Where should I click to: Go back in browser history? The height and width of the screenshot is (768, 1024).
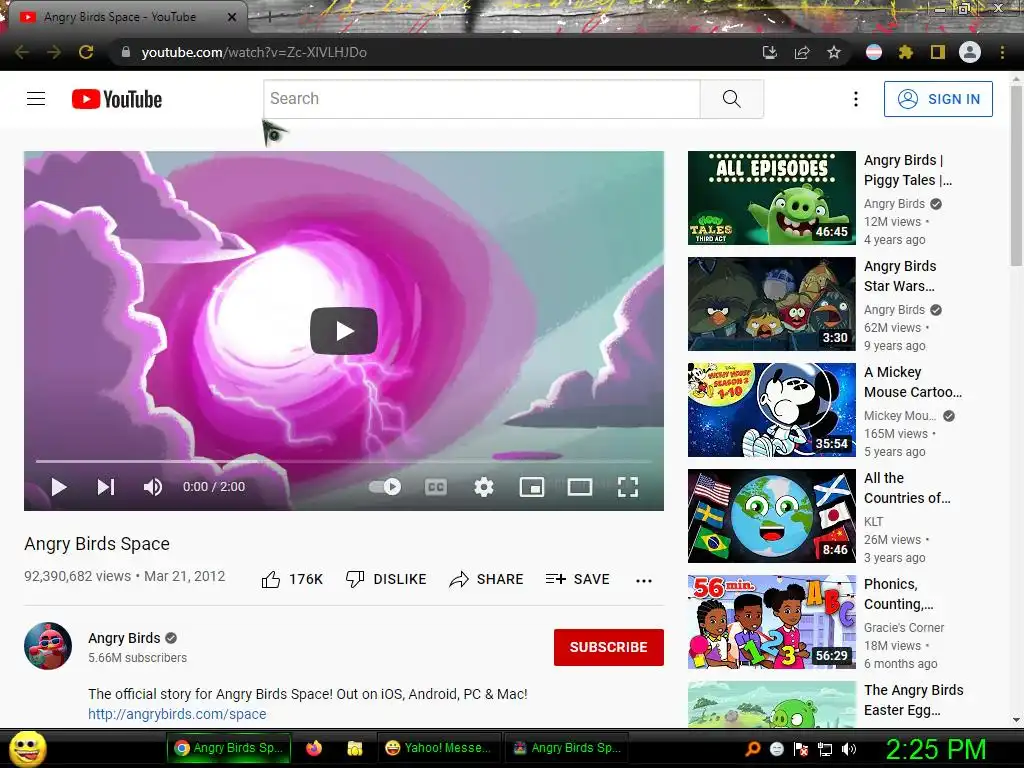point(22,52)
